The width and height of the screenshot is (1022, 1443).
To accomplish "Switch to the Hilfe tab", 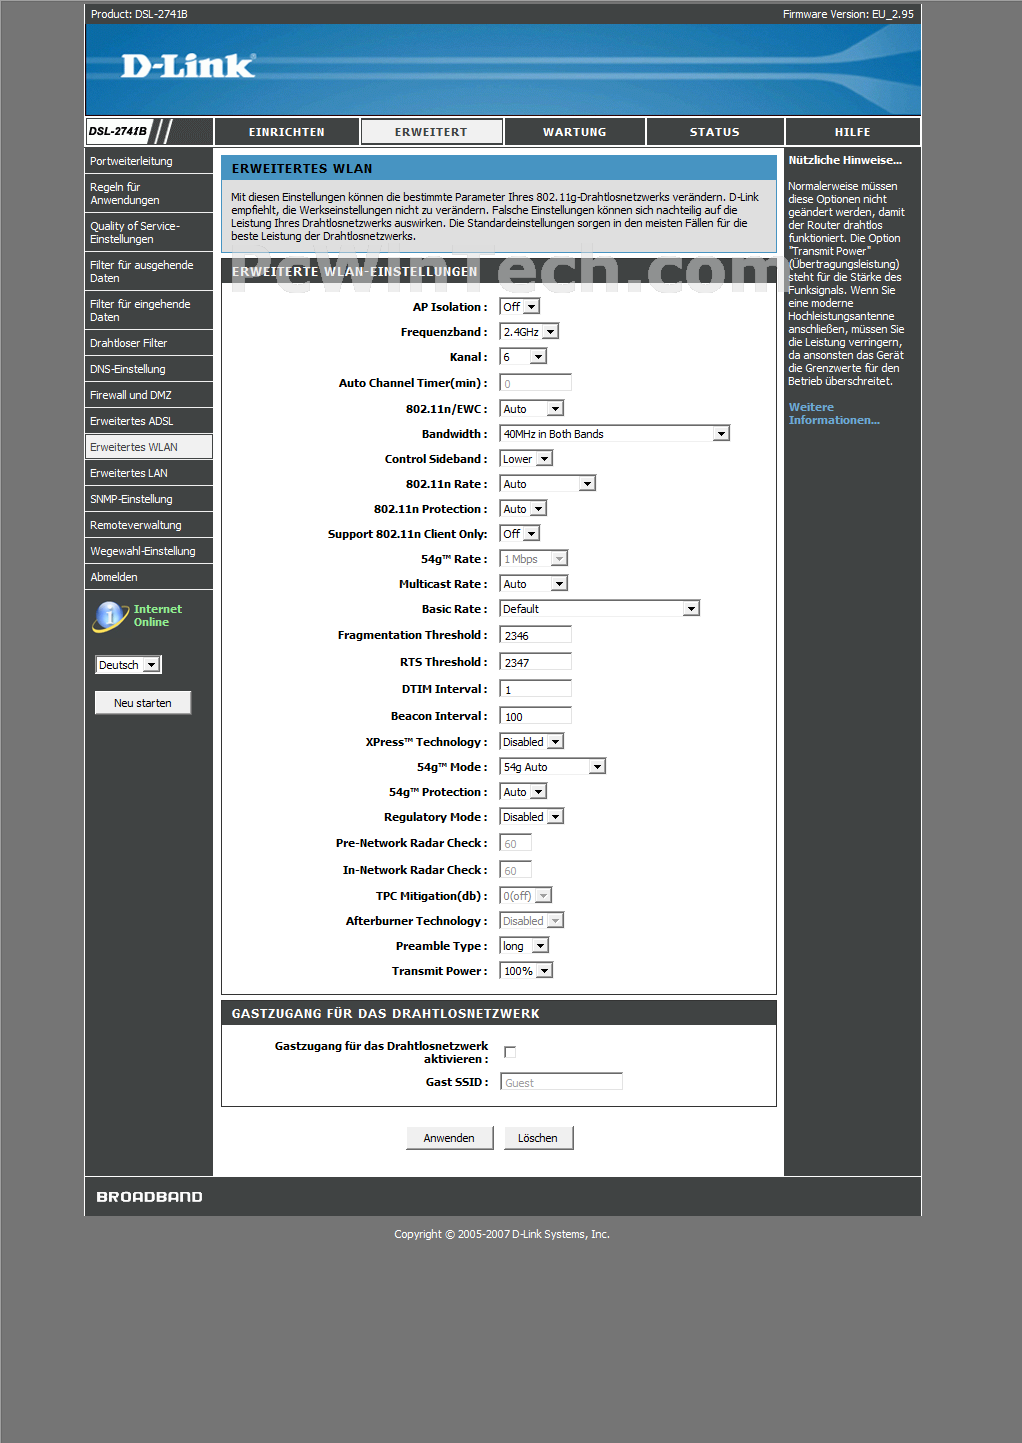I will coord(853,132).
